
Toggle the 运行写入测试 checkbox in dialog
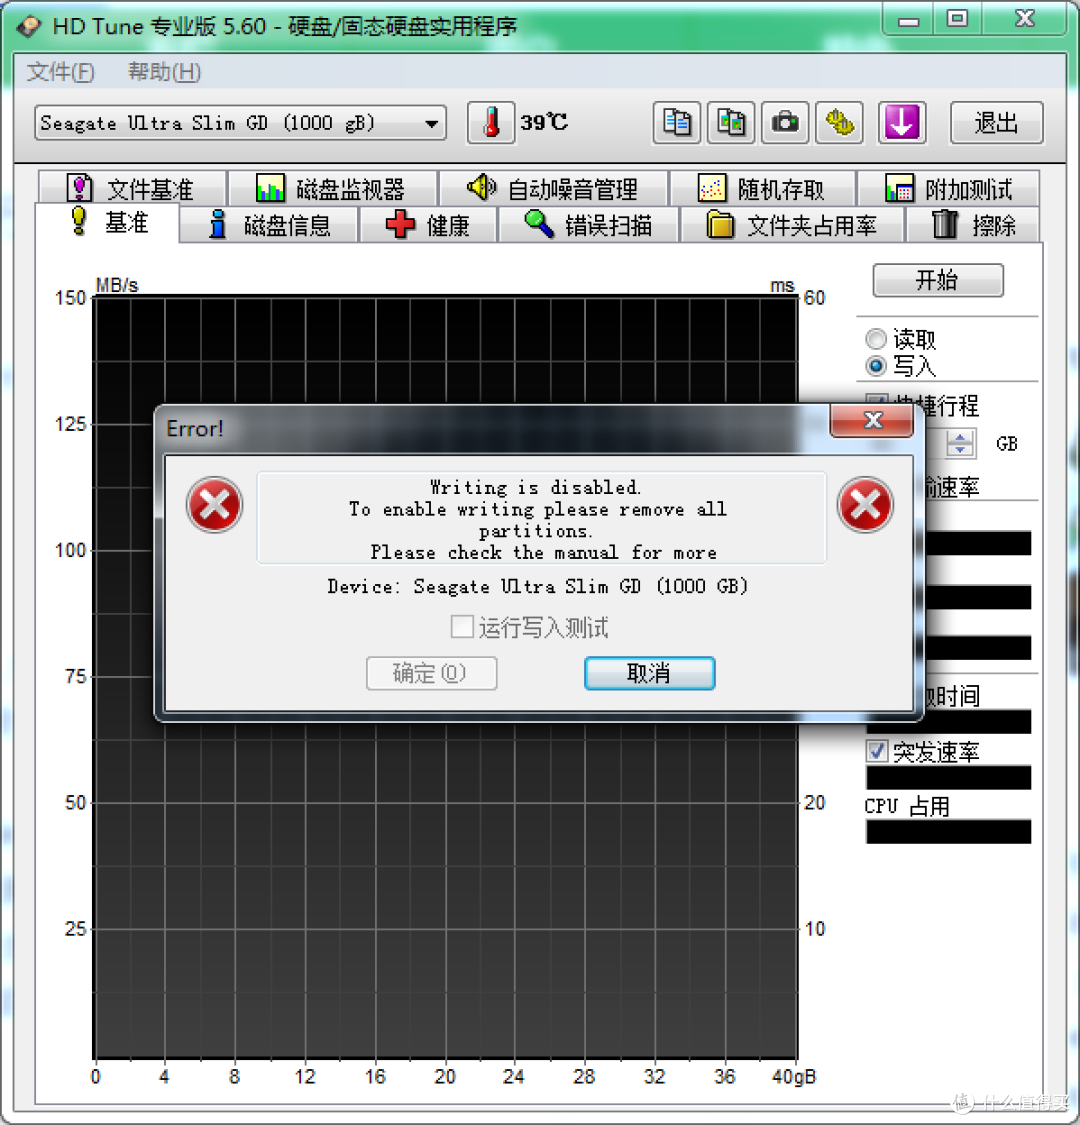point(462,626)
